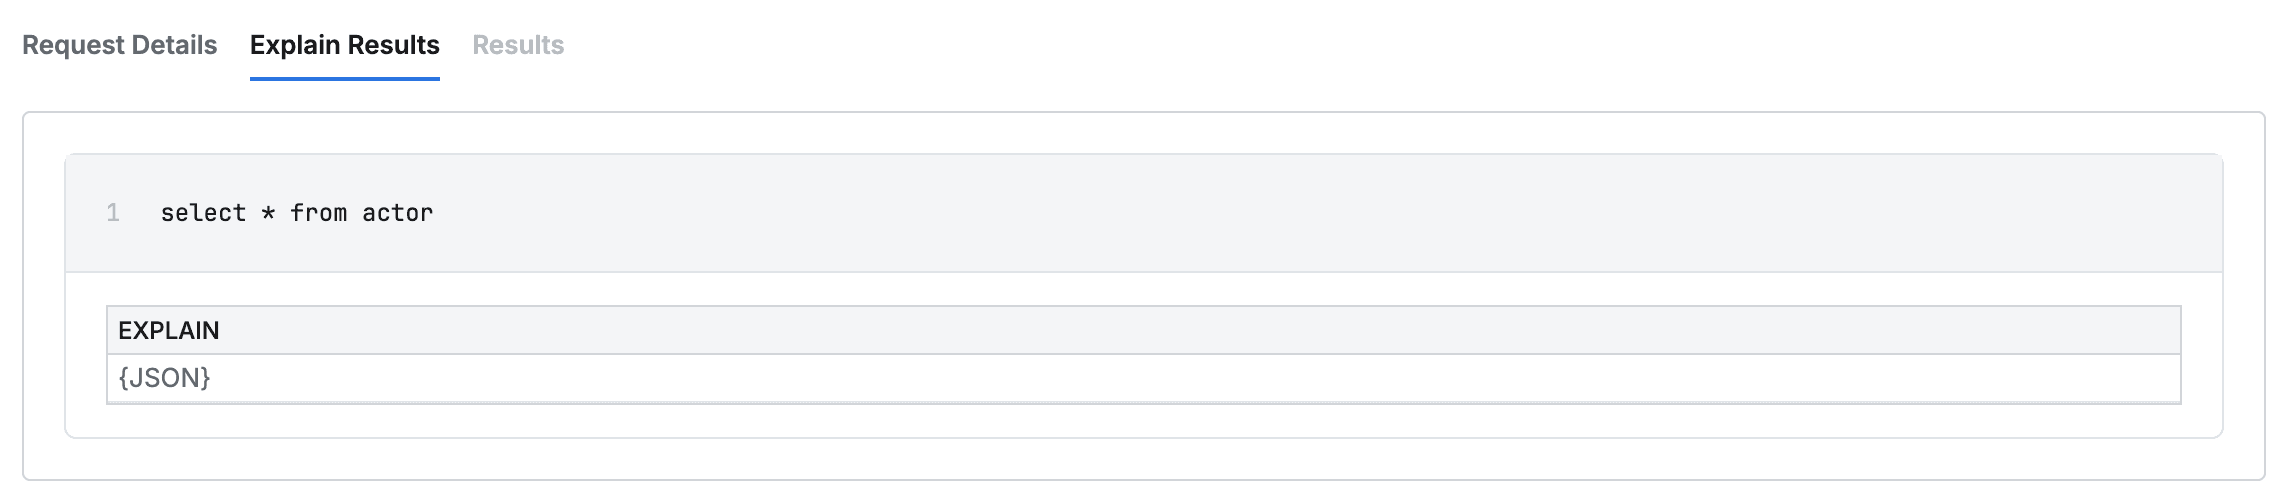Click the "from" keyword in the query

[x=318, y=213]
